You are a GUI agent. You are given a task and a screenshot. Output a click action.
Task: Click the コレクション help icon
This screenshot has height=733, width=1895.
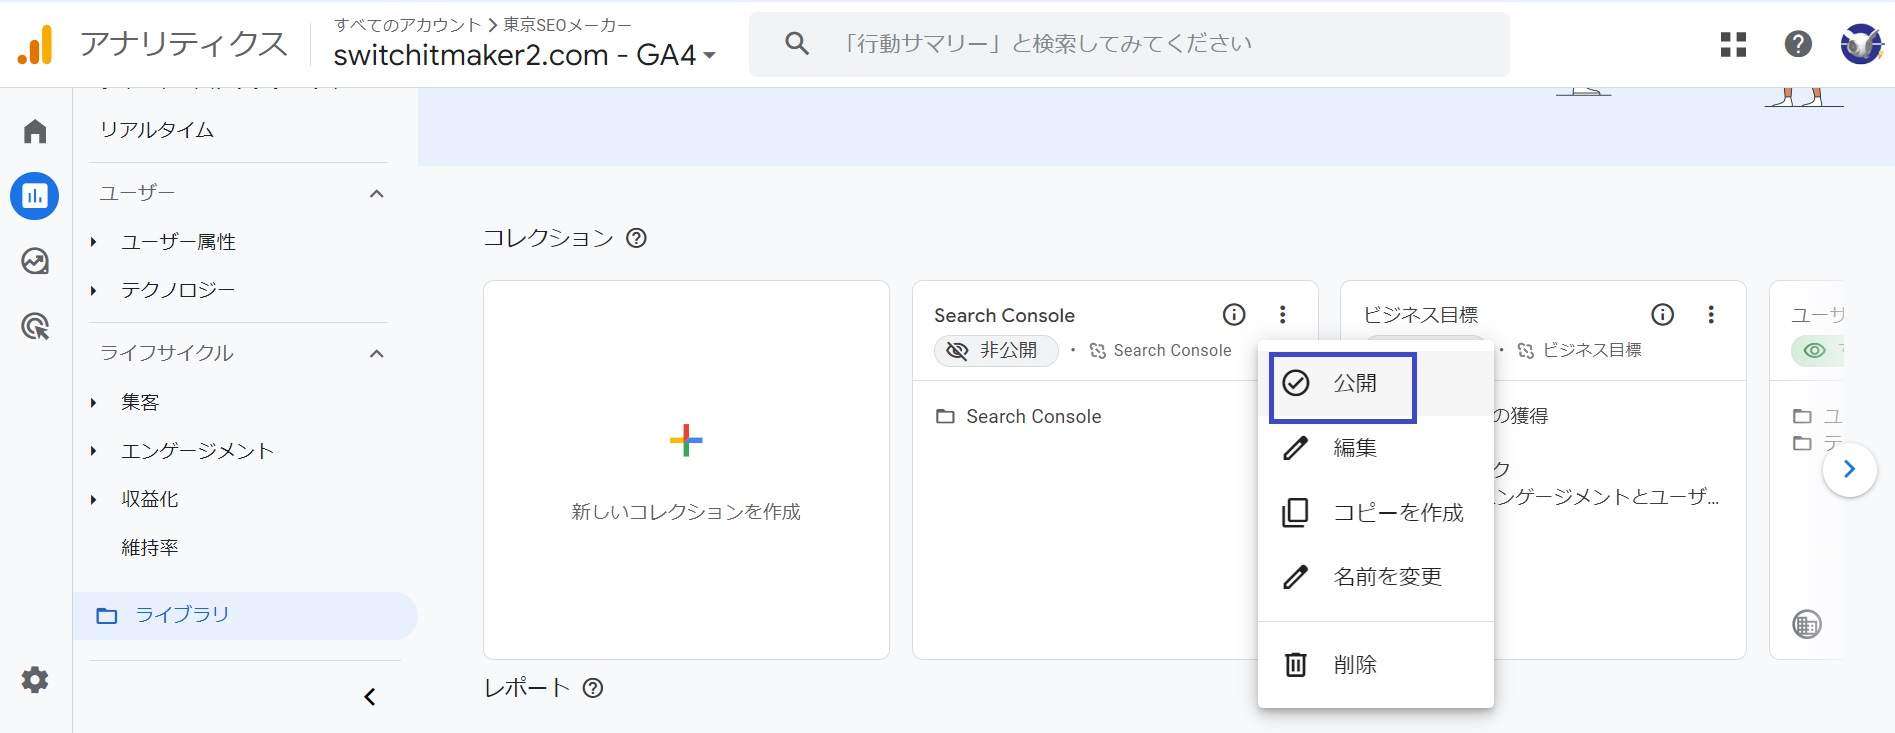coord(636,238)
